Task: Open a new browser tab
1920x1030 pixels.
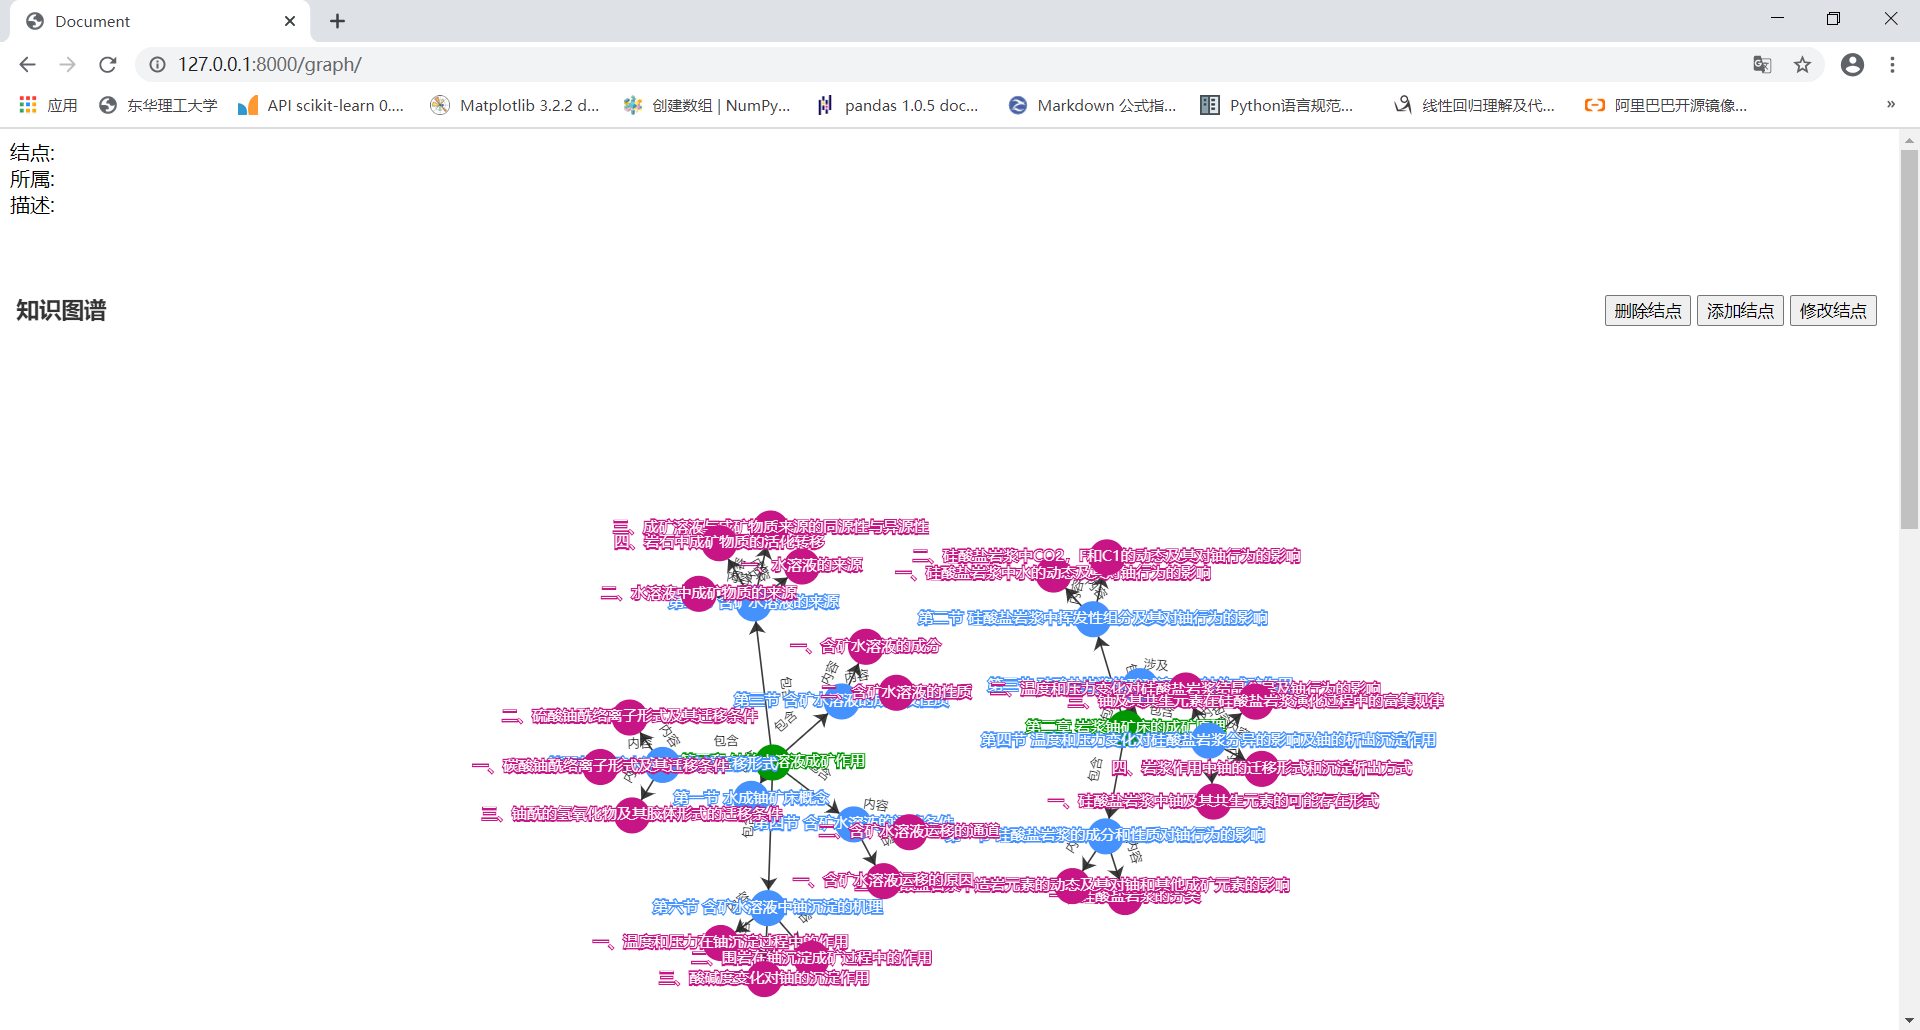Action: point(337,21)
